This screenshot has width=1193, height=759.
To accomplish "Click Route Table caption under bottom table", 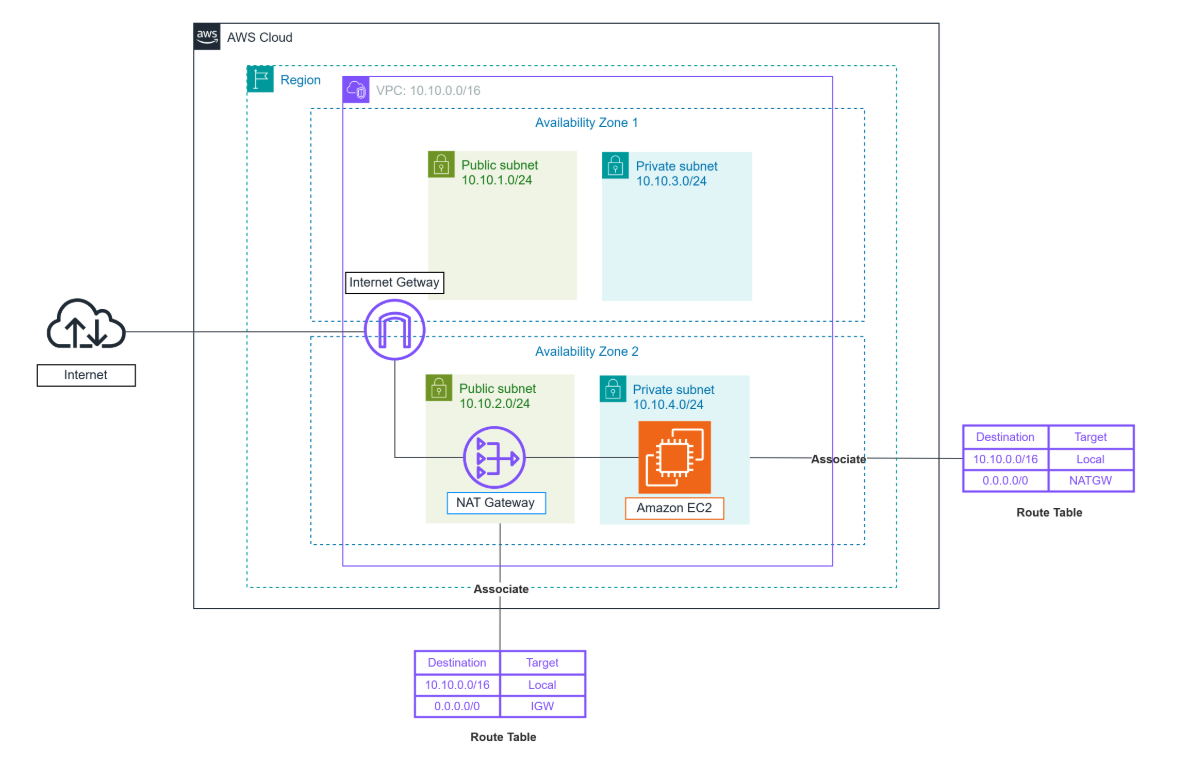I will (x=503, y=737).
